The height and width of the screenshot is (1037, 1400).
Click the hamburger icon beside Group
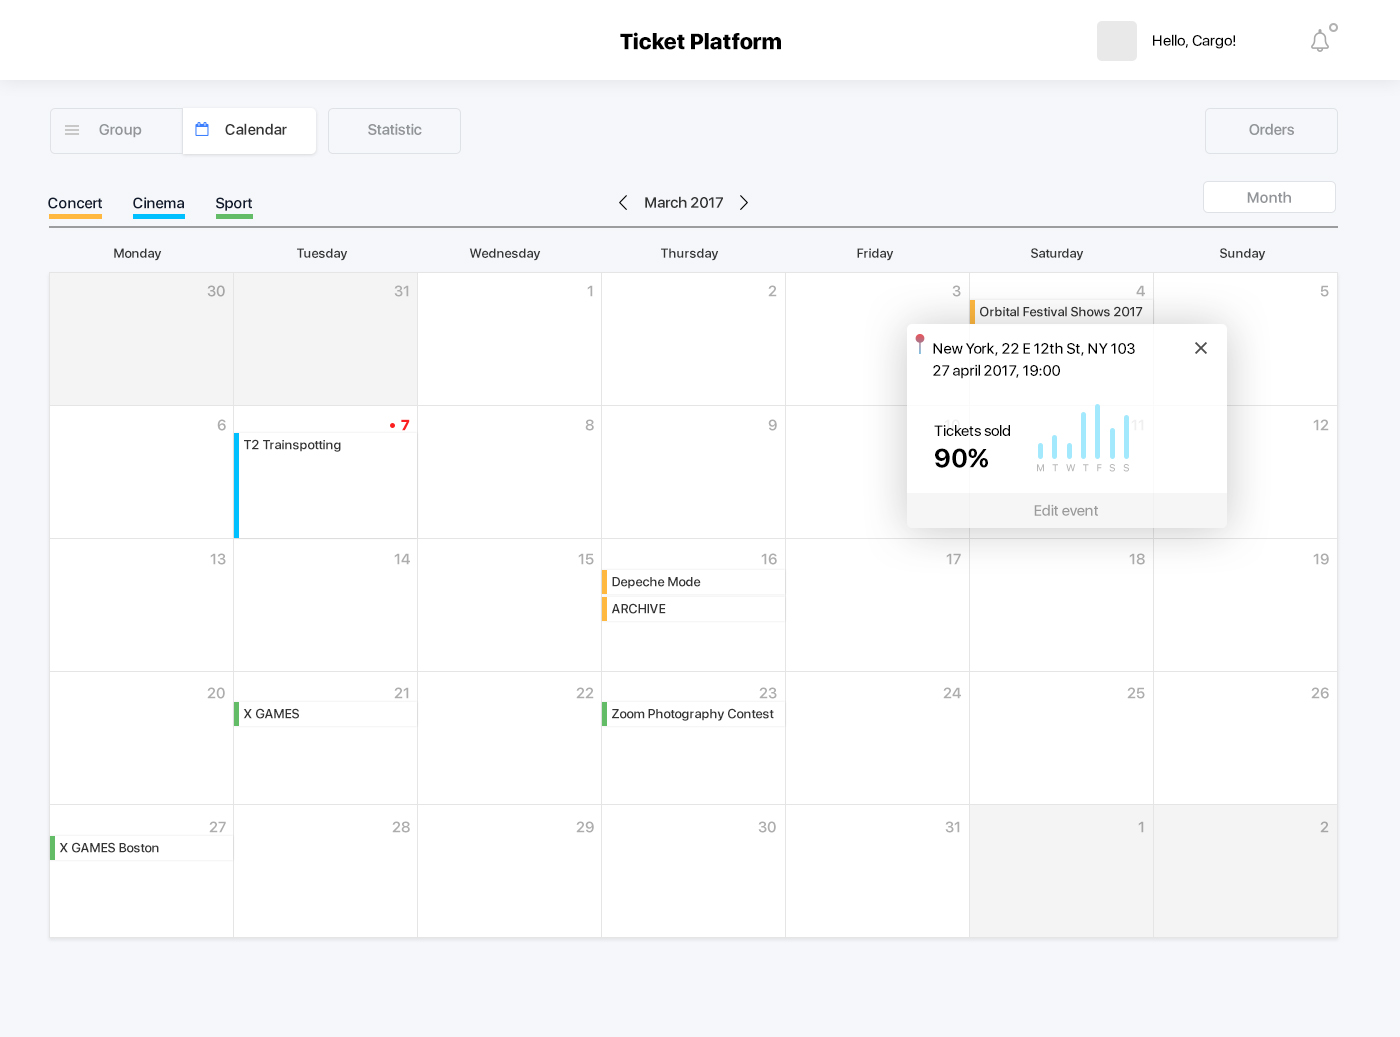click(x=72, y=130)
